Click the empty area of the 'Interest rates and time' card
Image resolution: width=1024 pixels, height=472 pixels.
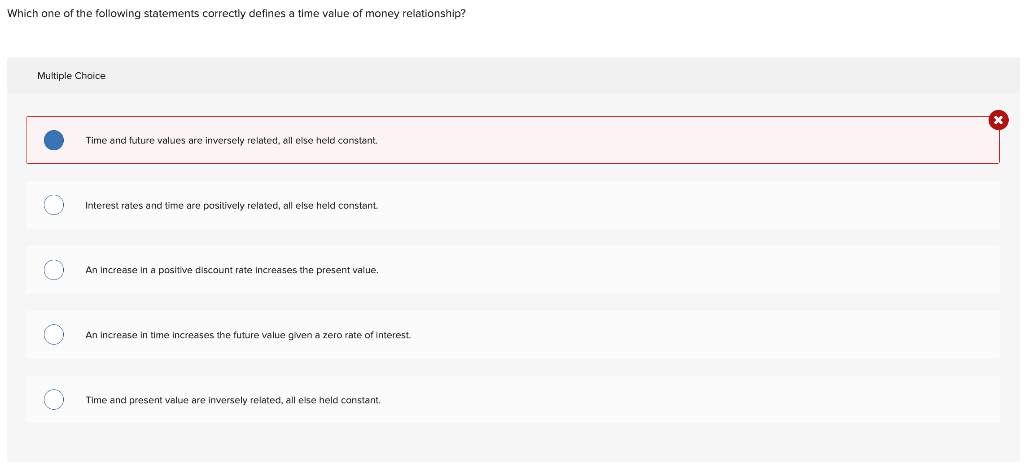tap(686, 205)
